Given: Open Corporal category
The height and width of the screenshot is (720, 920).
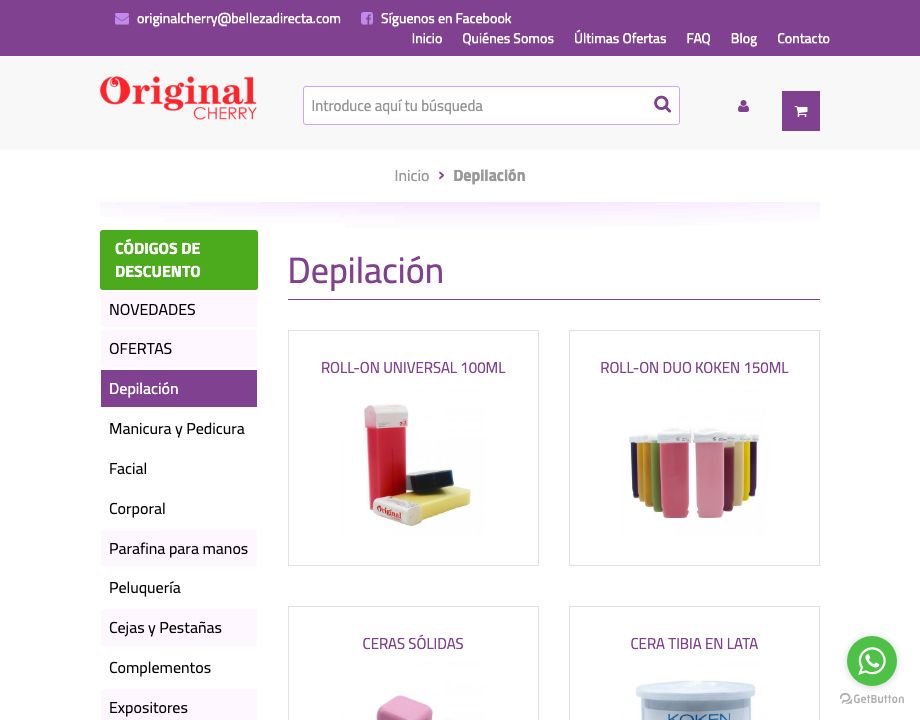Looking at the screenshot, I should click(179, 509).
